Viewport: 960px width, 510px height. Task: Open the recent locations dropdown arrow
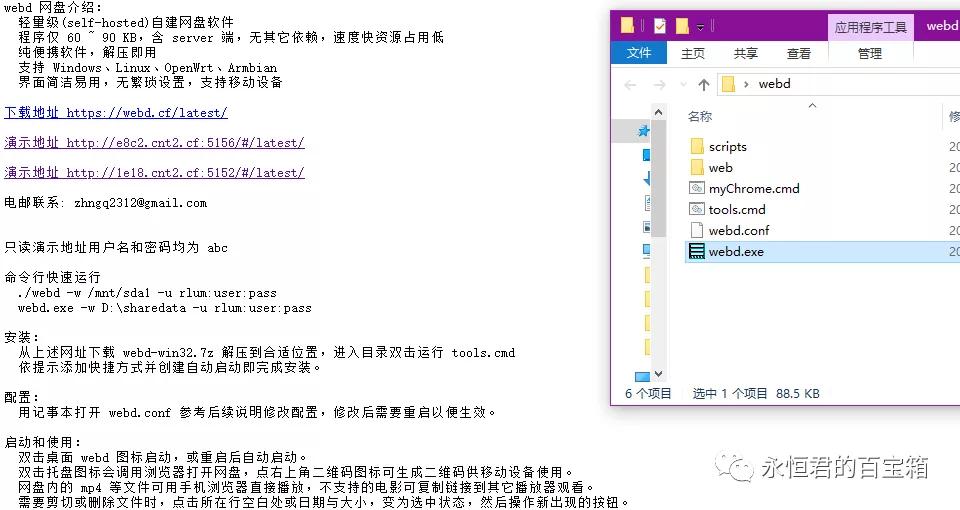(683, 84)
